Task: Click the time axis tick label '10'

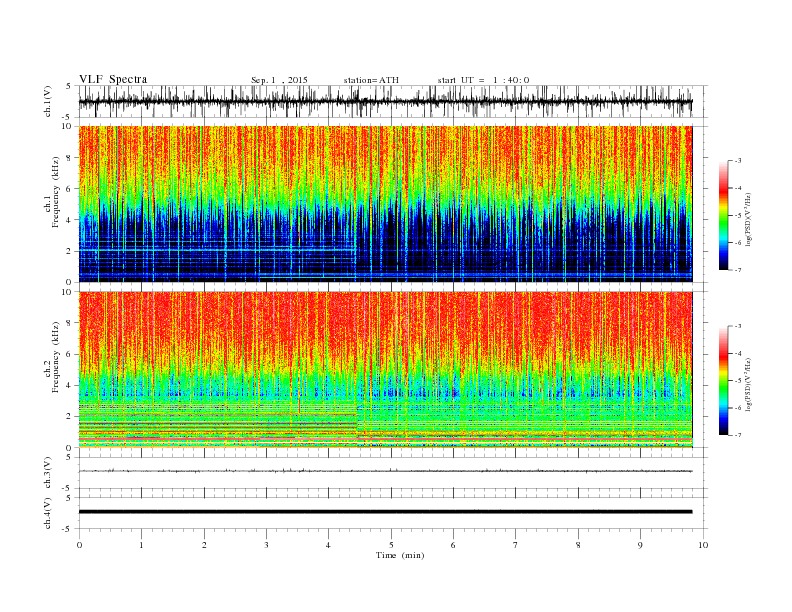Action: click(x=703, y=545)
